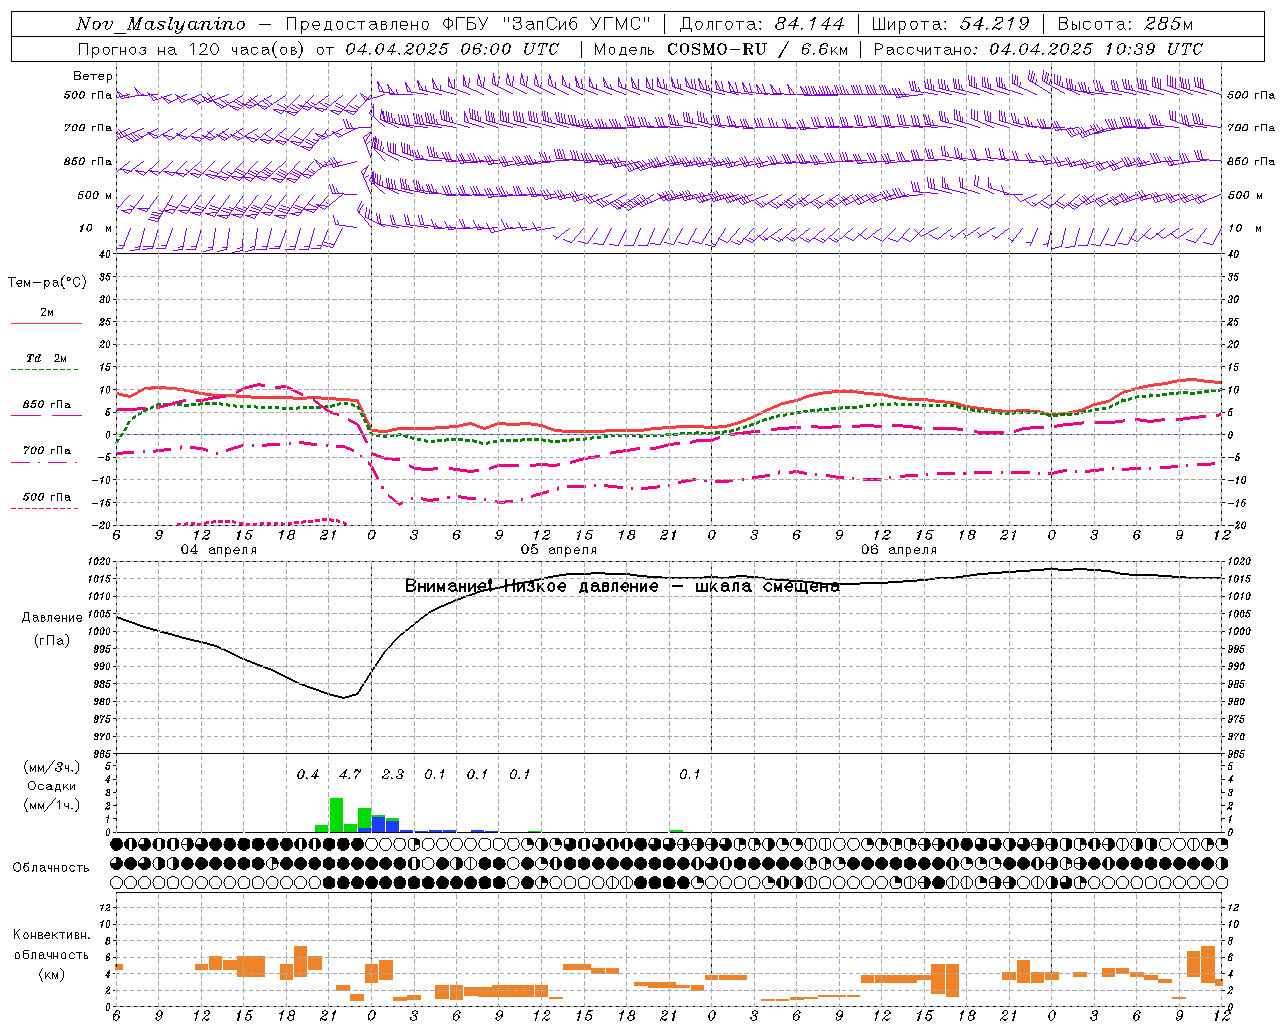Click the Давление pressure chart label

click(x=52, y=618)
